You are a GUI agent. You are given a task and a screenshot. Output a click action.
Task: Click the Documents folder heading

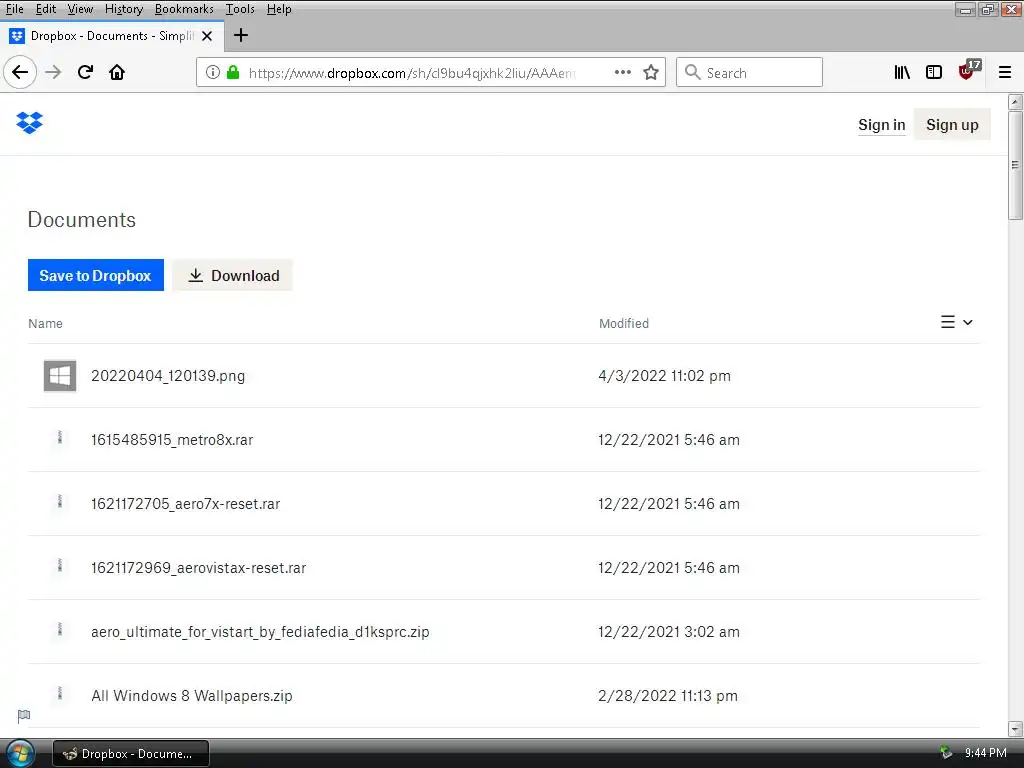pyautogui.click(x=82, y=219)
